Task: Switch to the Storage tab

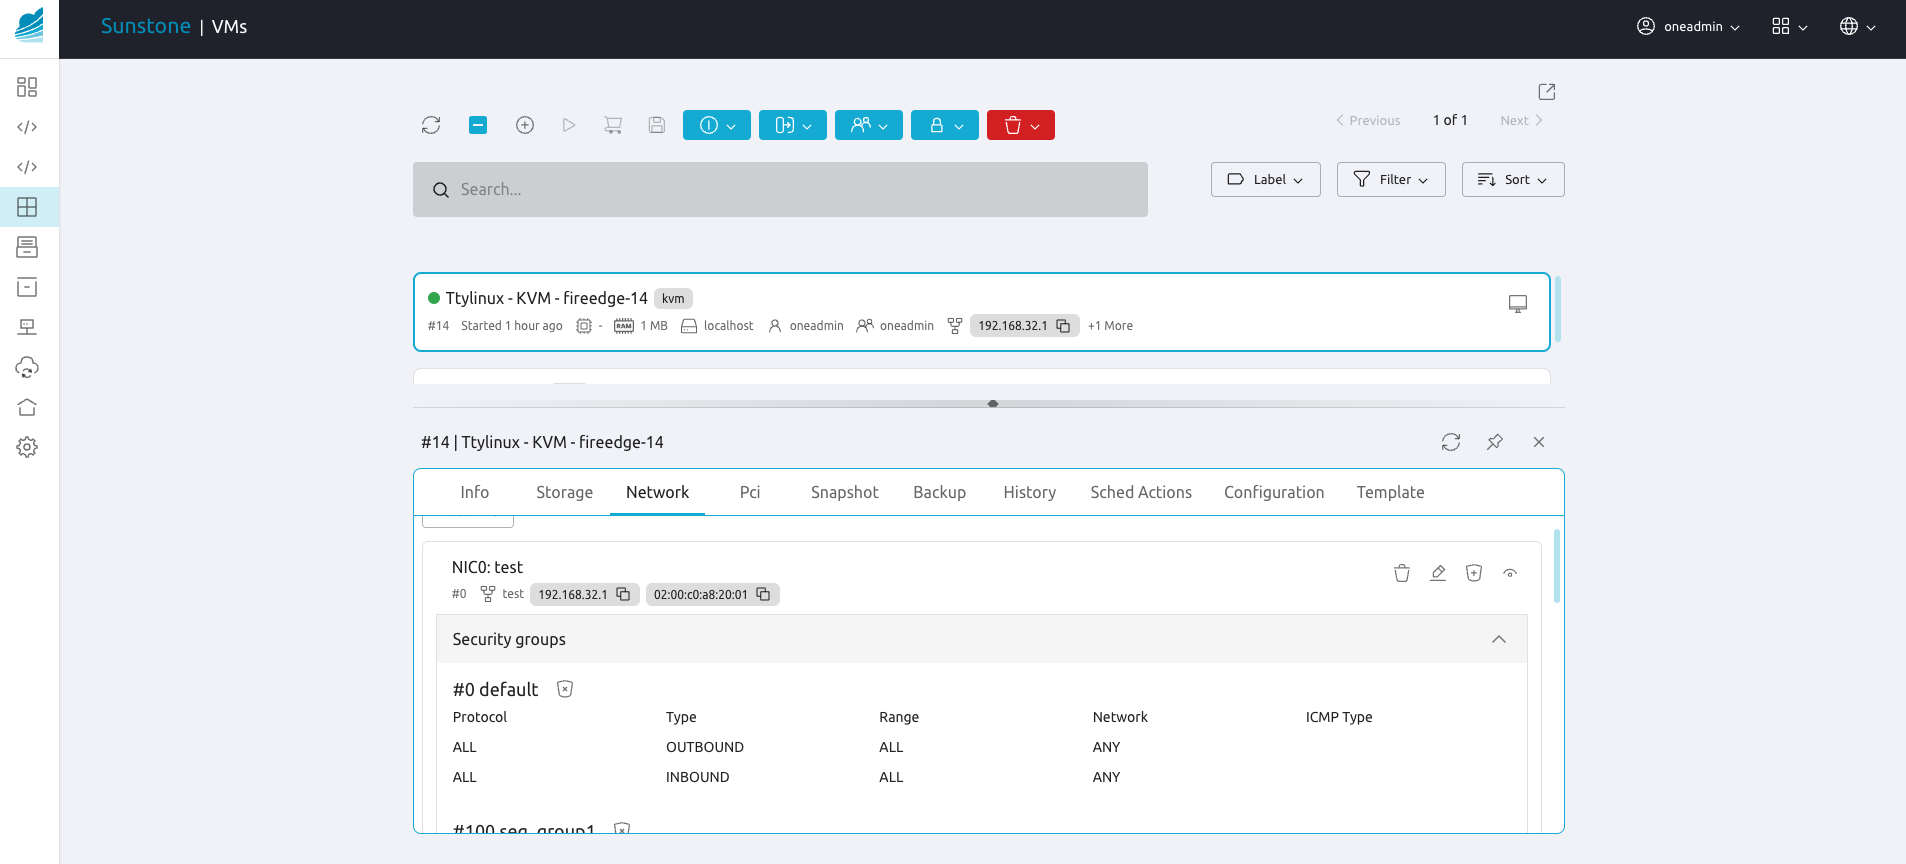Action: click(x=564, y=493)
